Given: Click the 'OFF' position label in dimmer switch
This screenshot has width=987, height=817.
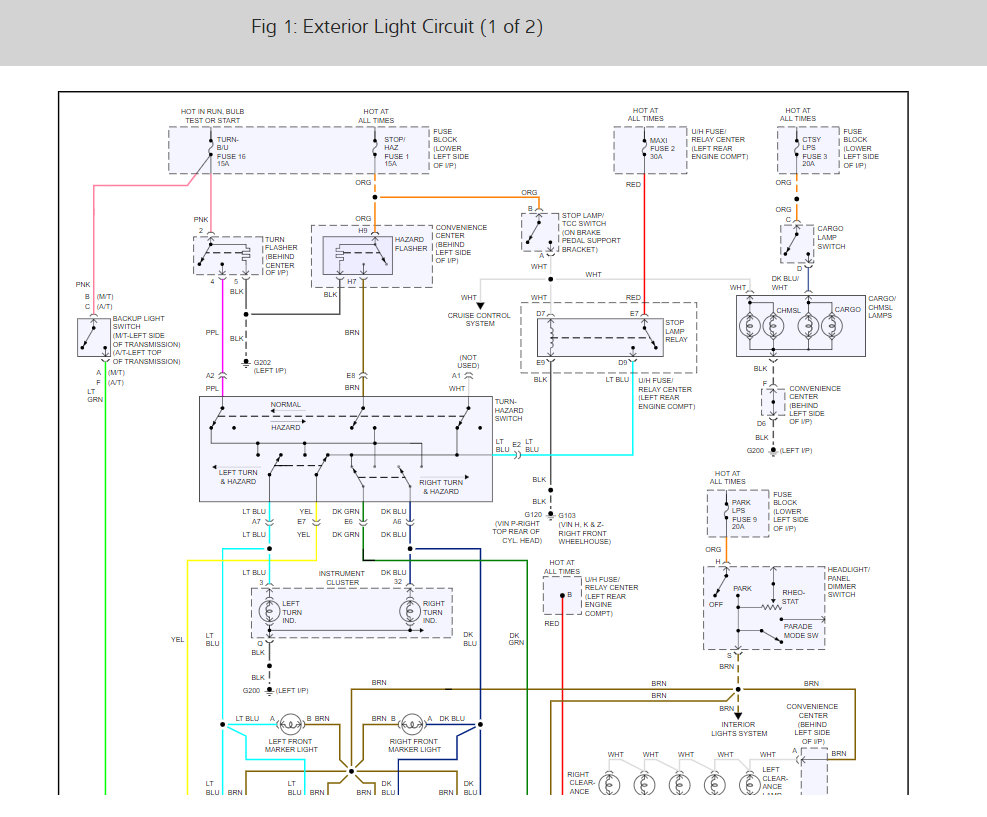Looking at the screenshot, I should point(716,604).
